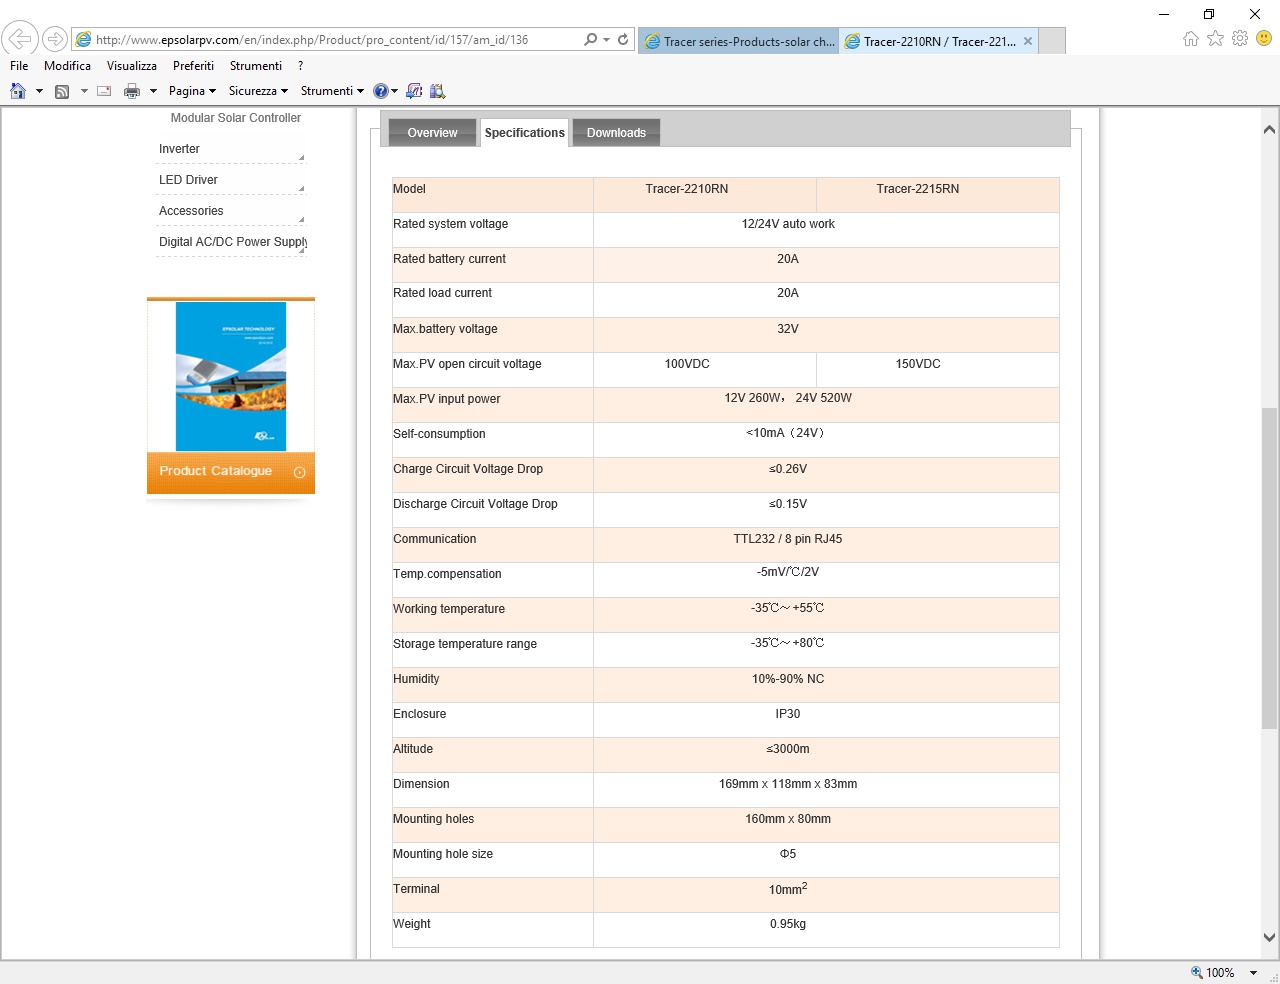1280x984 pixels.
Task: Click the research binoculars toolbar icon
Action: [x=437, y=91]
